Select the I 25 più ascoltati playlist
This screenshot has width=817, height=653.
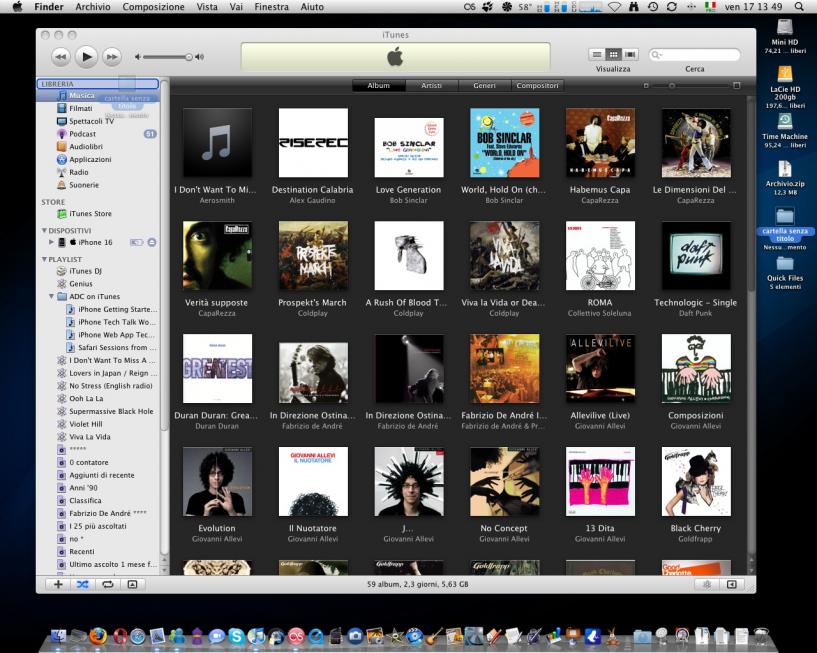(98, 526)
